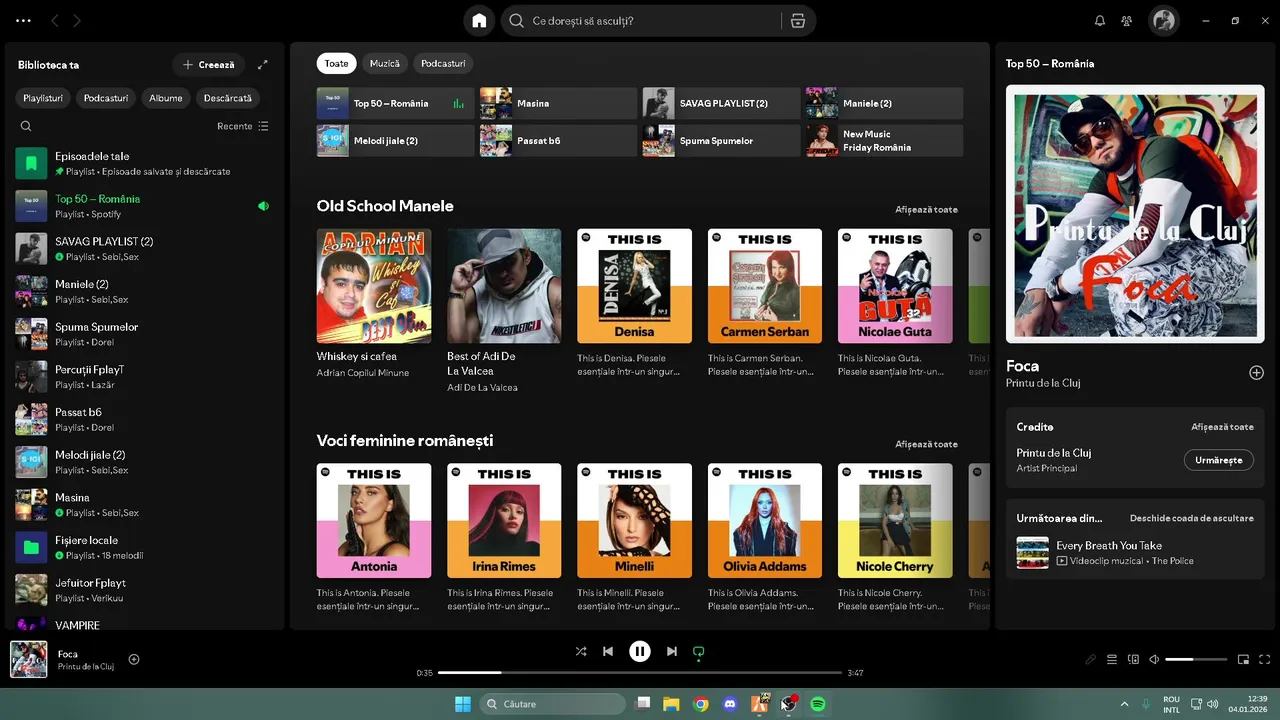Viewport: 1280px width, 720px height.
Task: Expand the library panel to full view
Action: [x=263, y=65]
